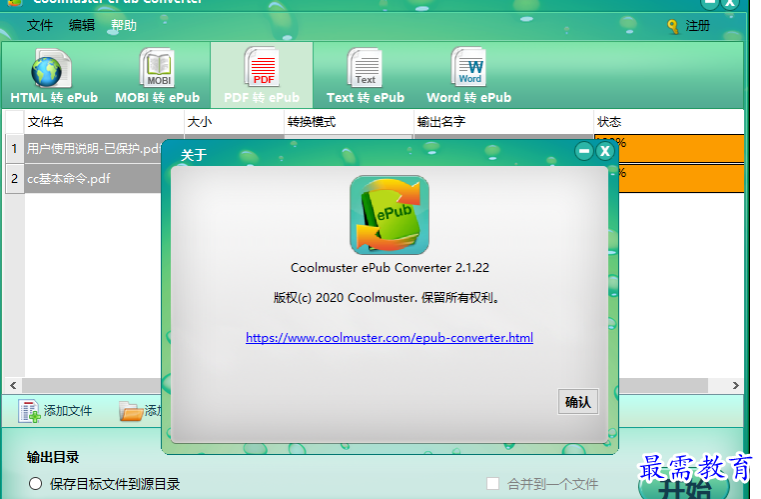Screen dimensions: 761x499
Task: Click the add file document icon
Action: [x=29, y=411]
